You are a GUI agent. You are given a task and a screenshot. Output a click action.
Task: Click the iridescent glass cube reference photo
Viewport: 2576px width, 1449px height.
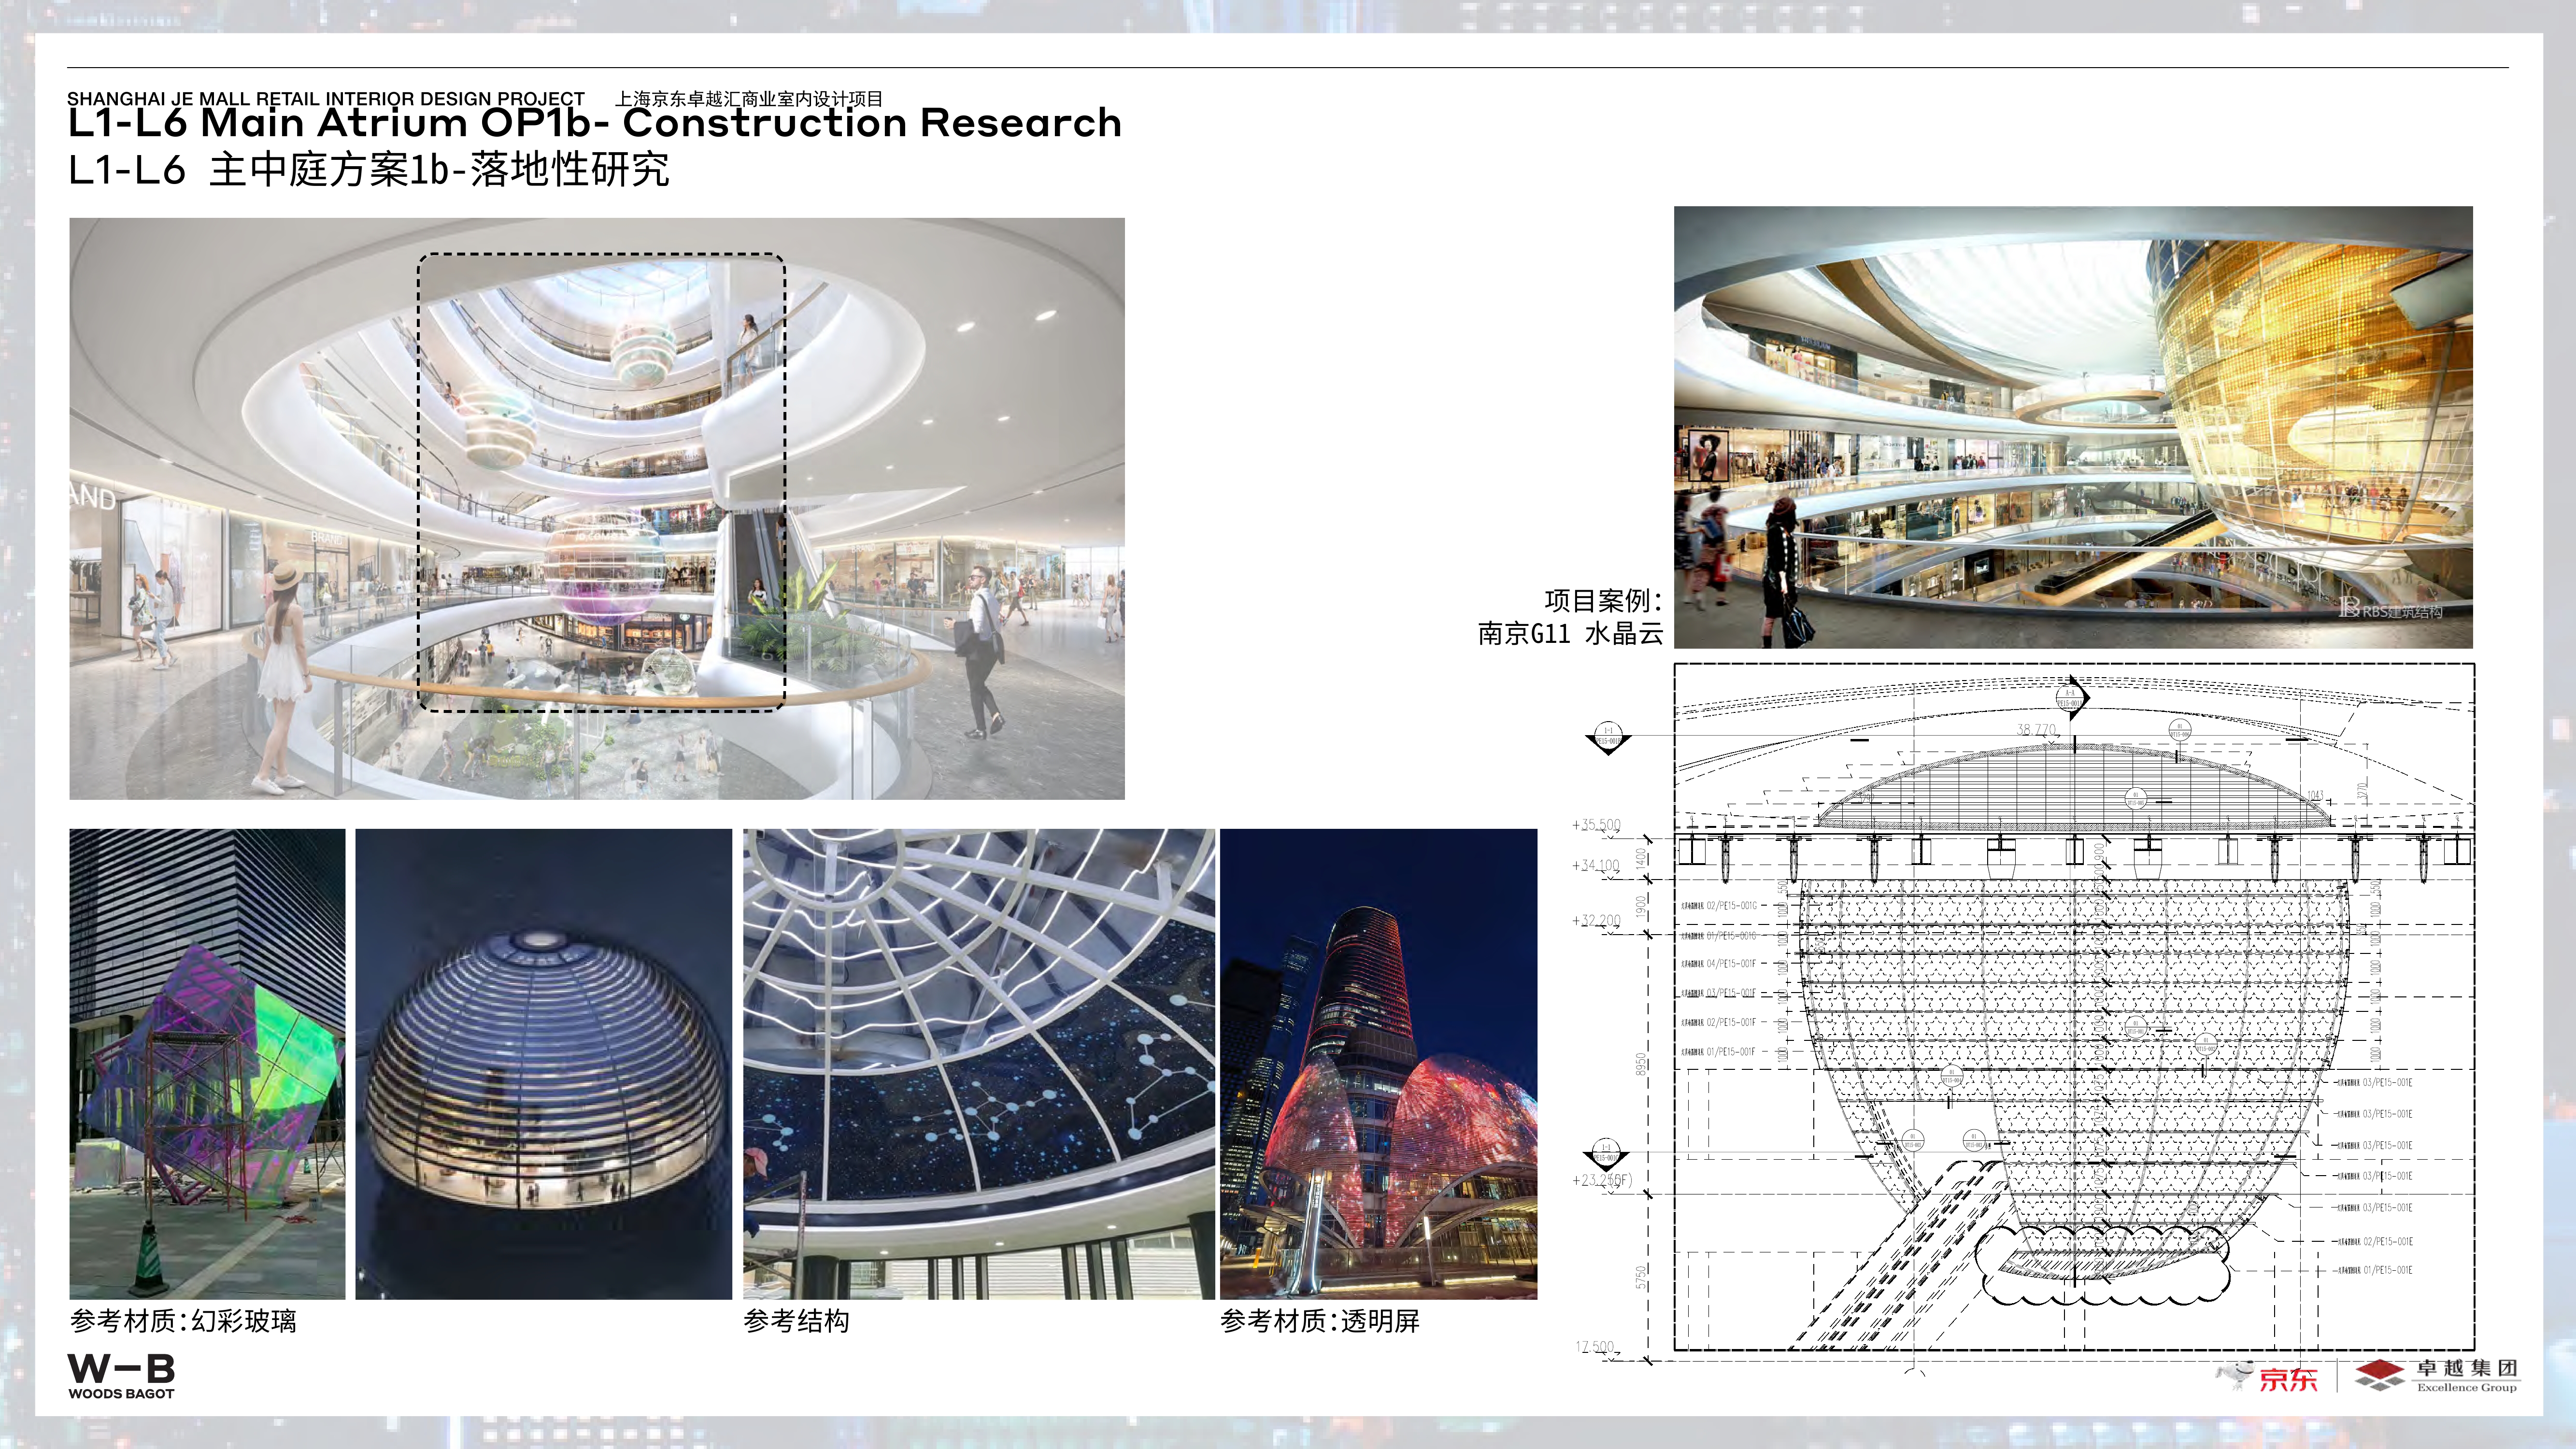pos(207,1064)
